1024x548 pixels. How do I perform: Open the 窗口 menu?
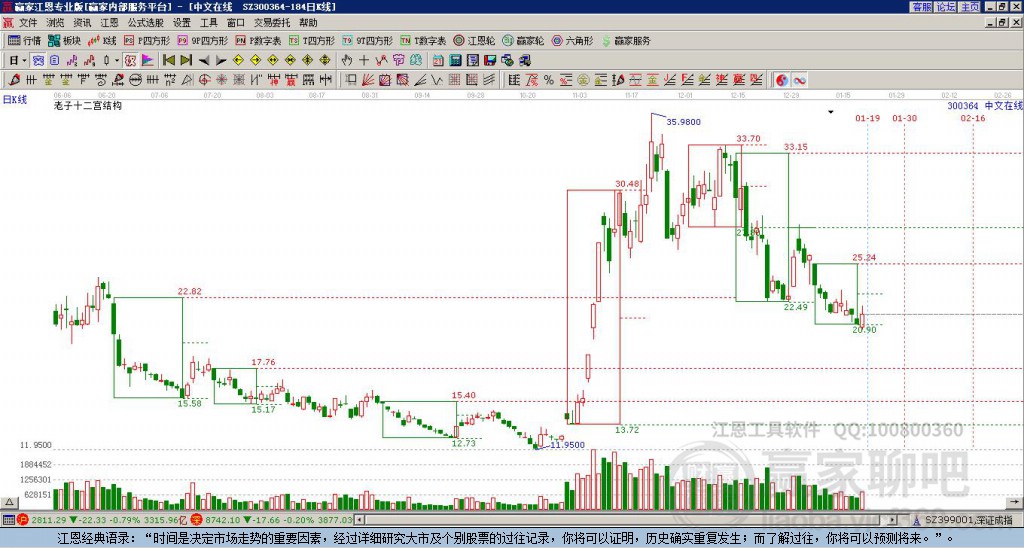point(236,23)
